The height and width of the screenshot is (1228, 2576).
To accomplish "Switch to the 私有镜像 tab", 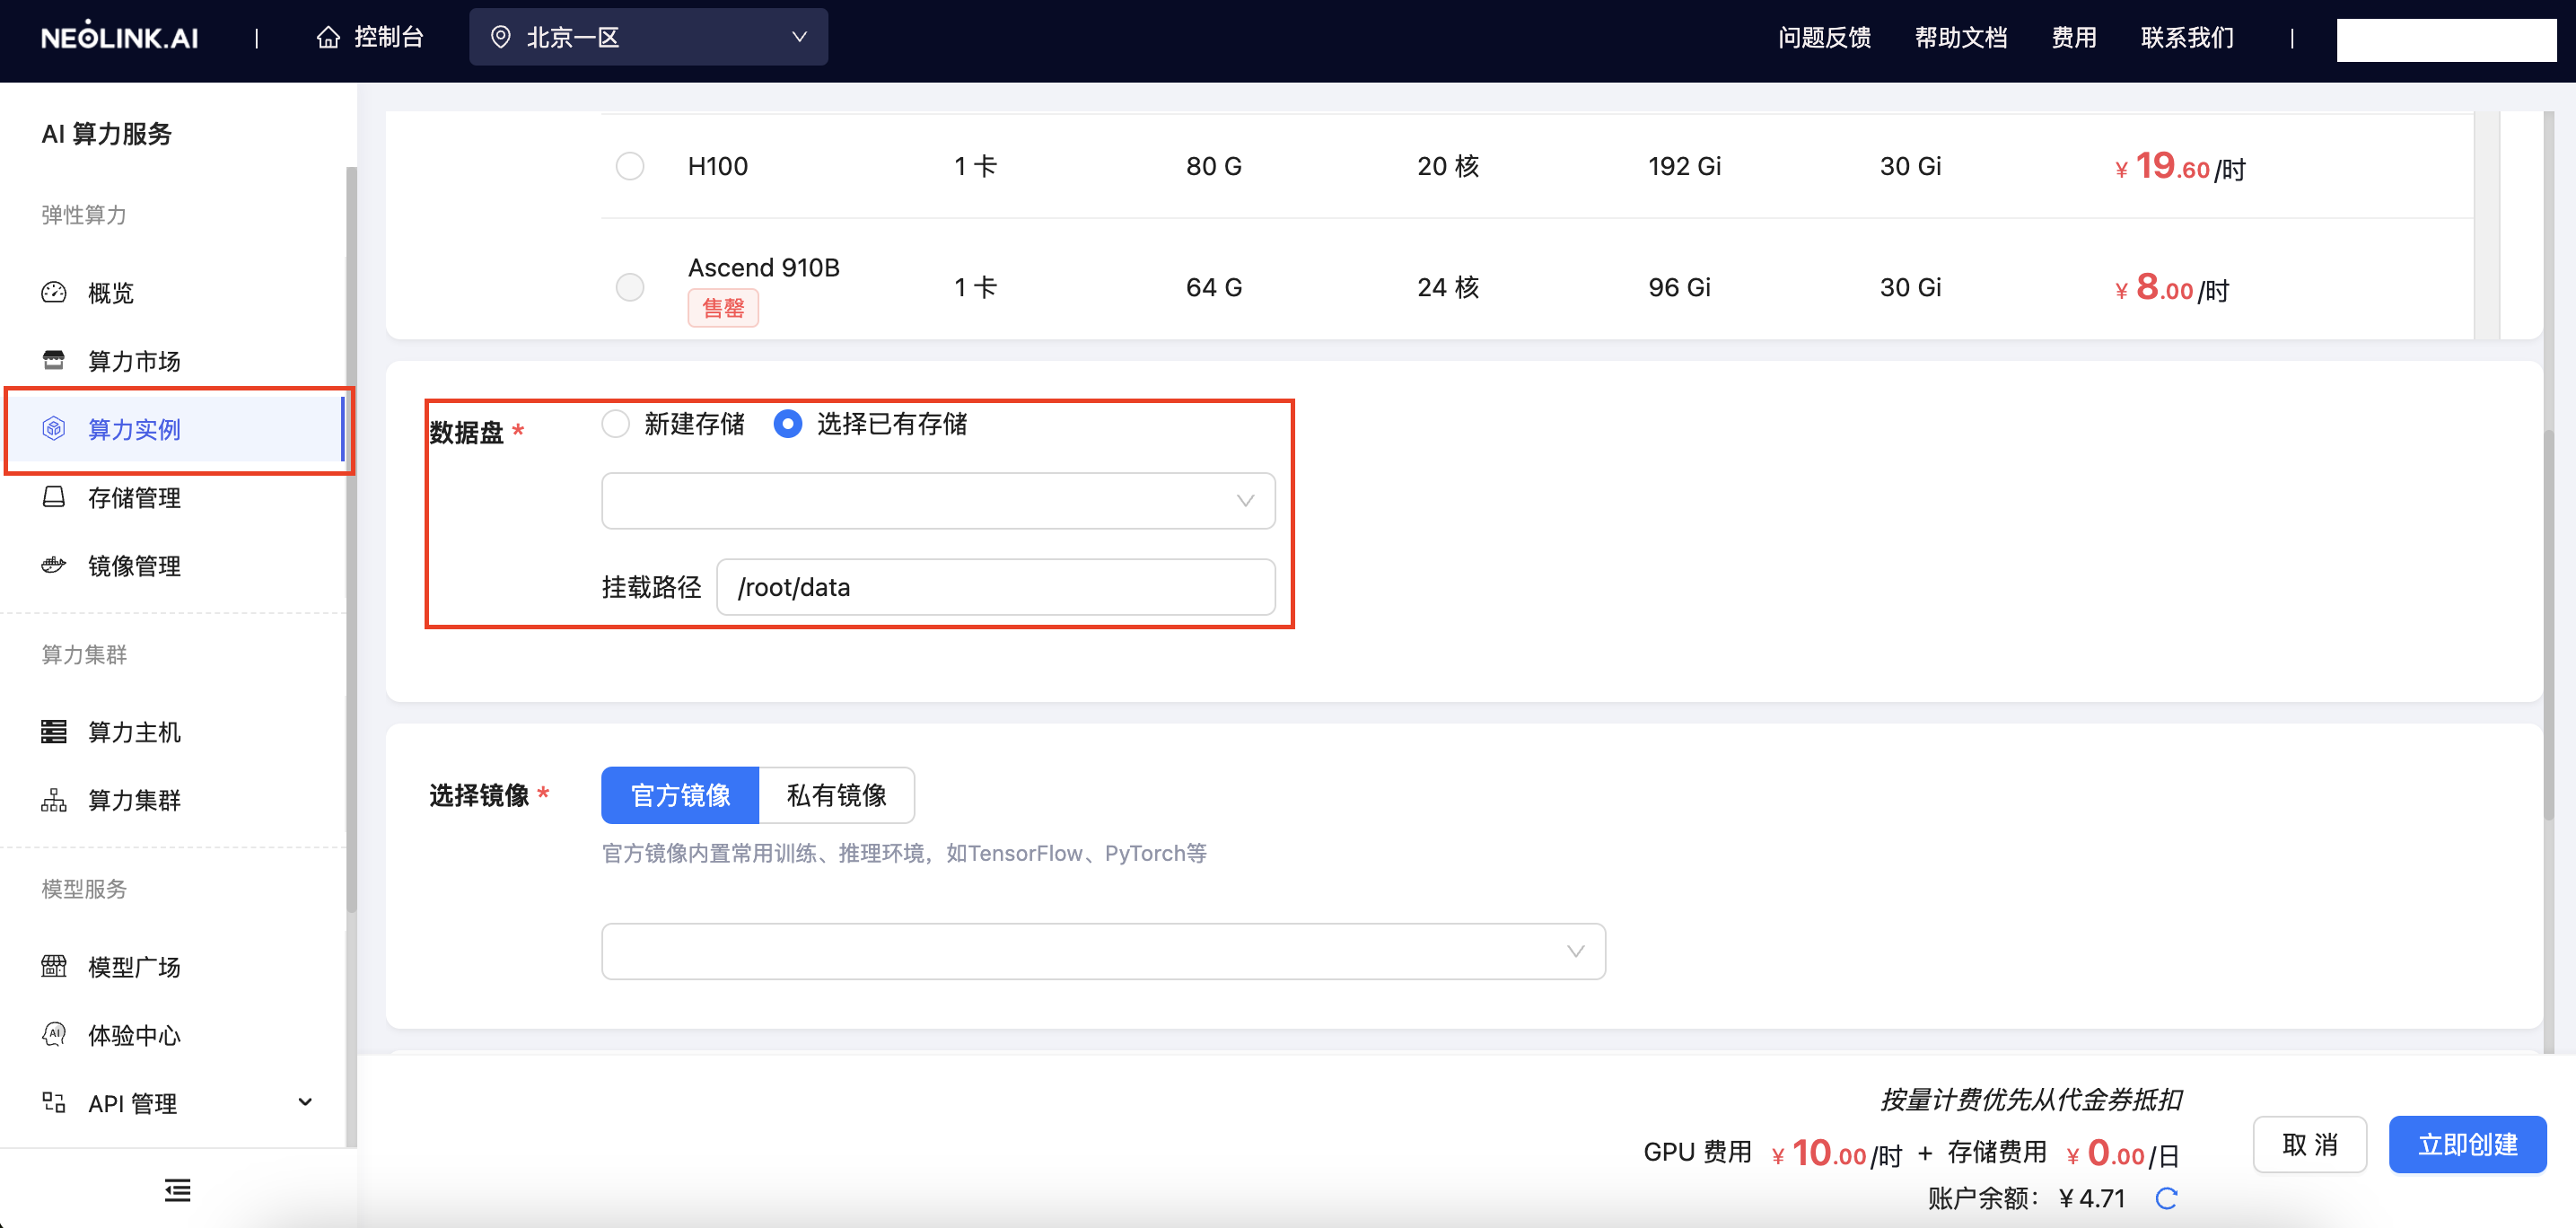I will 836,795.
